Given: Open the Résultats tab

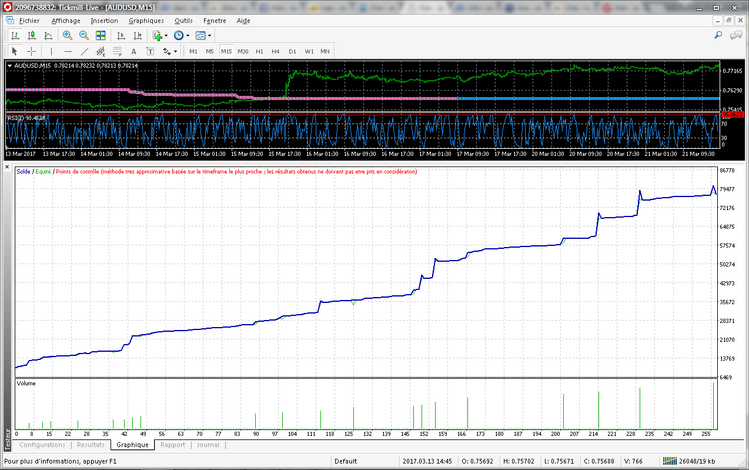Looking at the screenshot, I should click(90, 445).
